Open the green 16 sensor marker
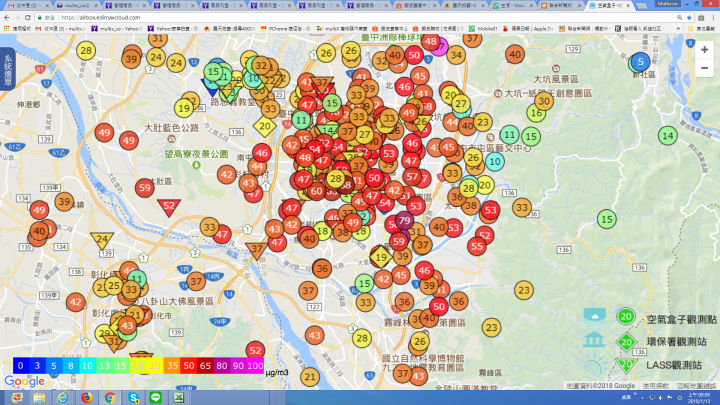 click(535, 112)
